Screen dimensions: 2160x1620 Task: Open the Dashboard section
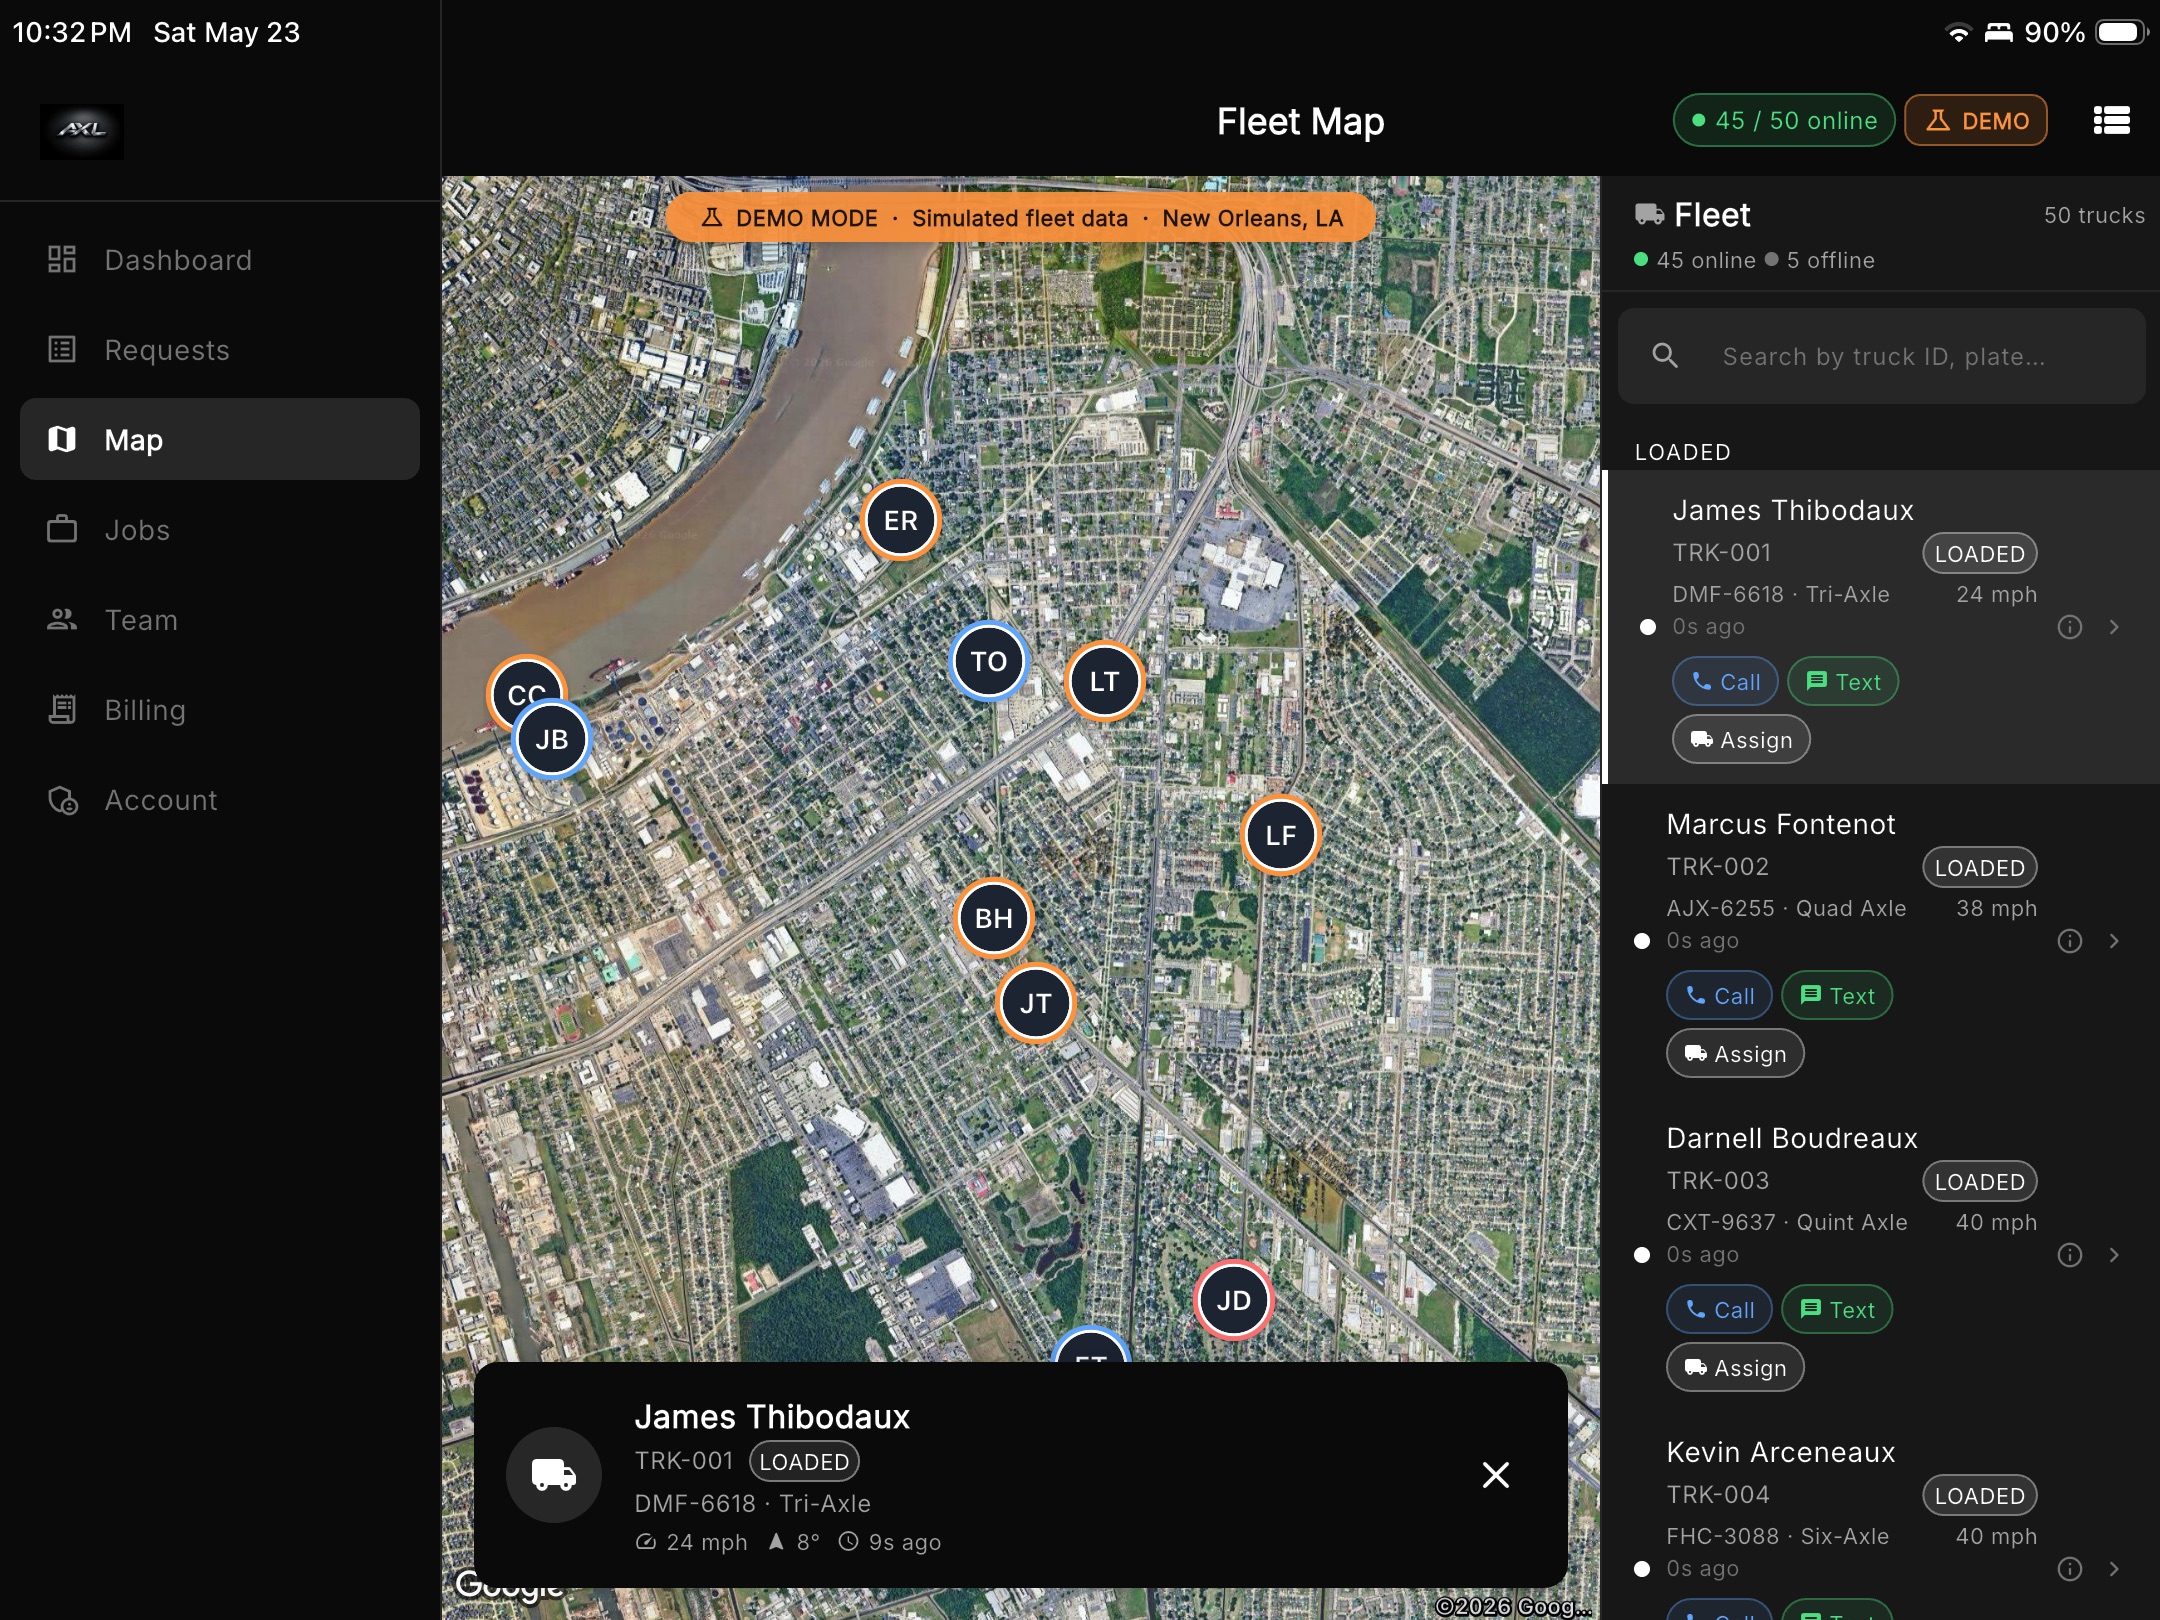pyautogui.click(x=220, y=260)
